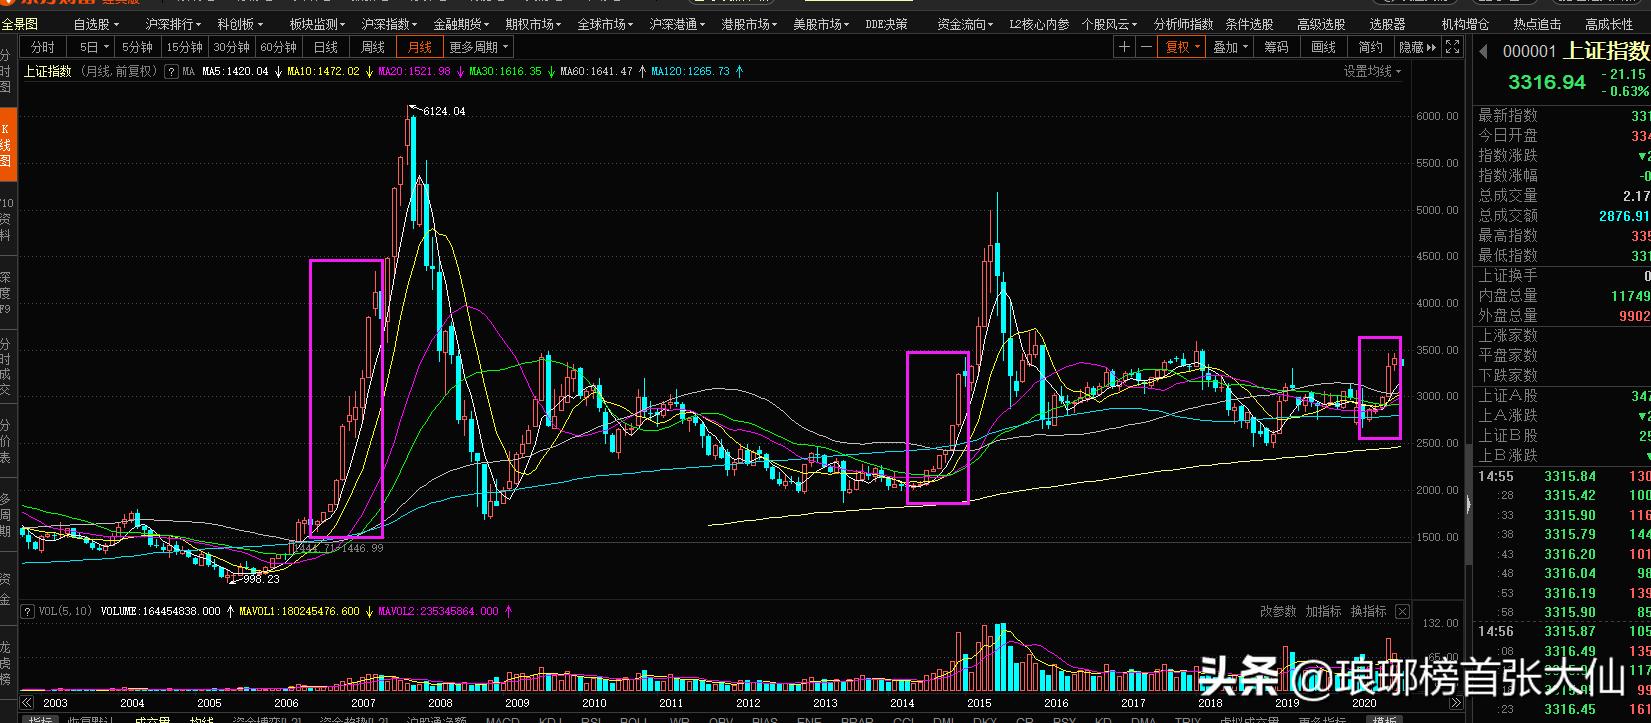This screenshot has height=723, width=1651.
Task: Select K线图 in left sidebar
Action: 6,146
